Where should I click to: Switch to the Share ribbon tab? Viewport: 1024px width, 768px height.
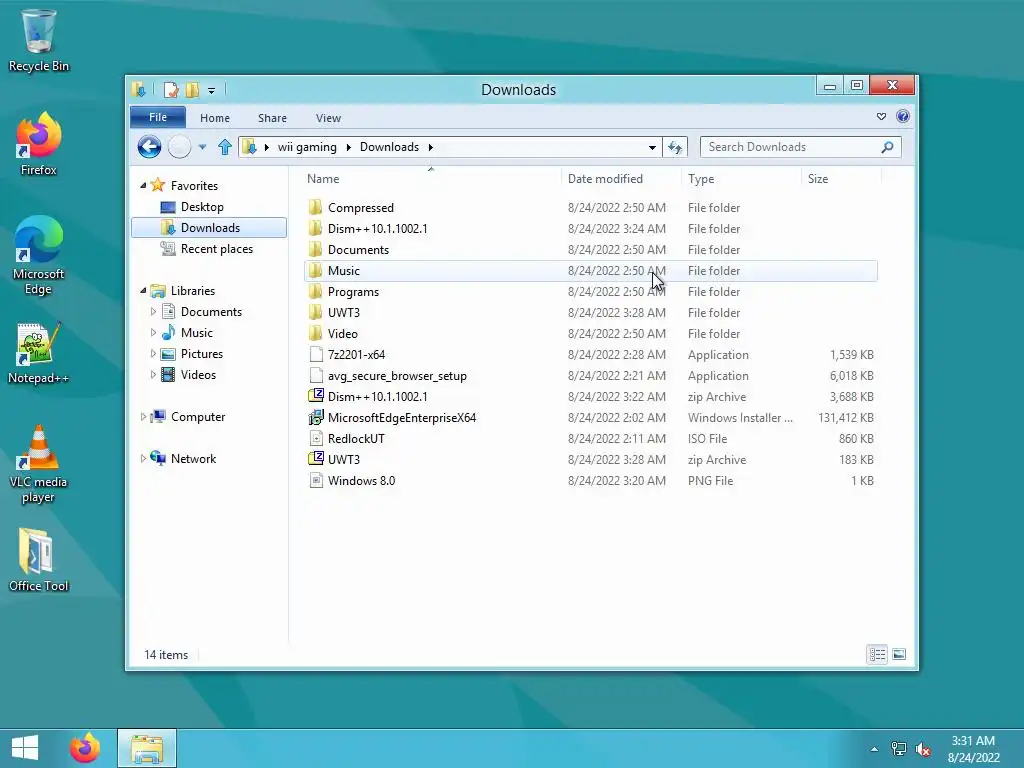(x=272, y=118)
